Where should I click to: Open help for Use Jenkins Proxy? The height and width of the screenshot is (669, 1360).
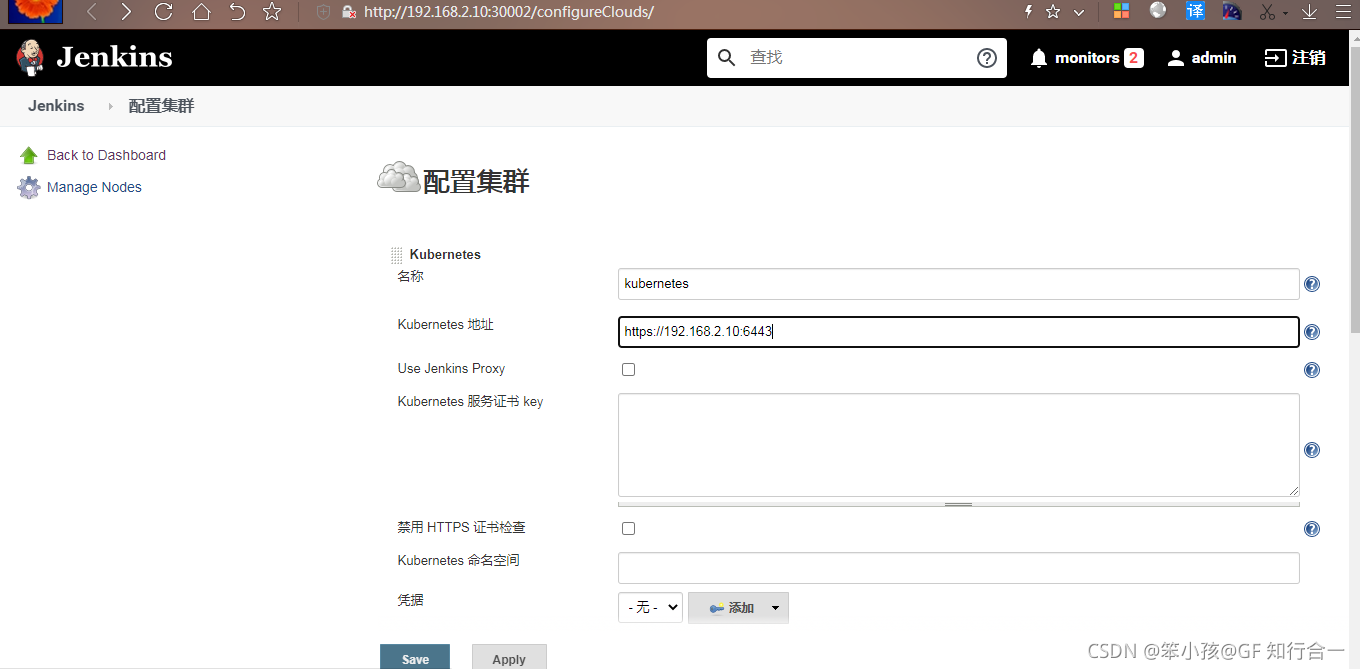point(1312,370)
